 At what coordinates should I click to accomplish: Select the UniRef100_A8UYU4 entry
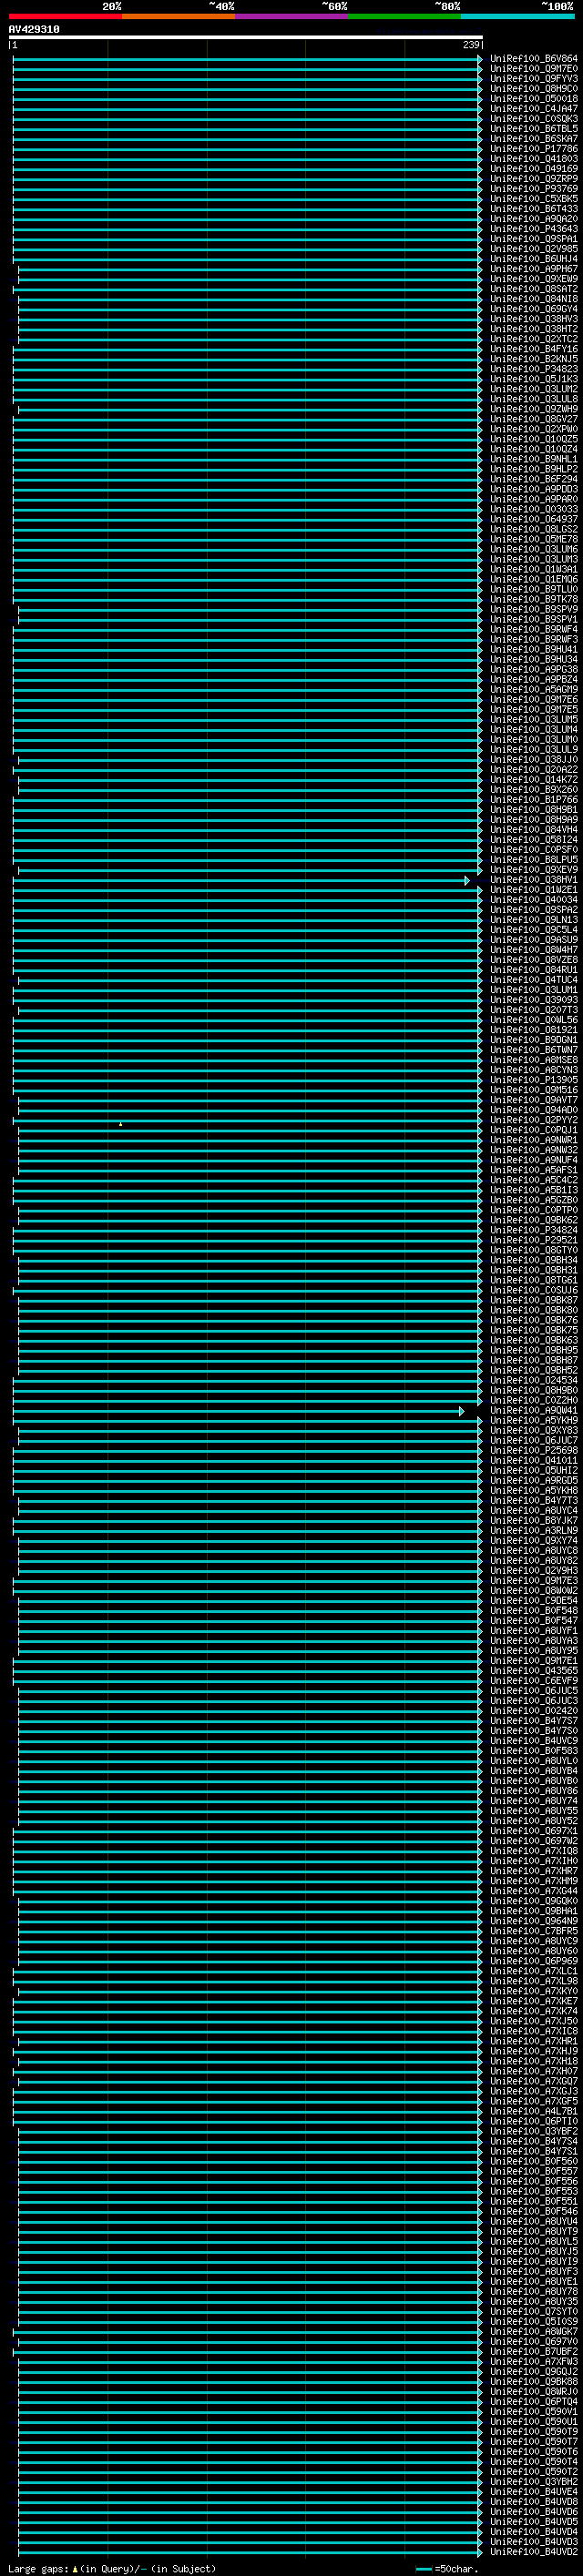click(x=534, y=2221)
